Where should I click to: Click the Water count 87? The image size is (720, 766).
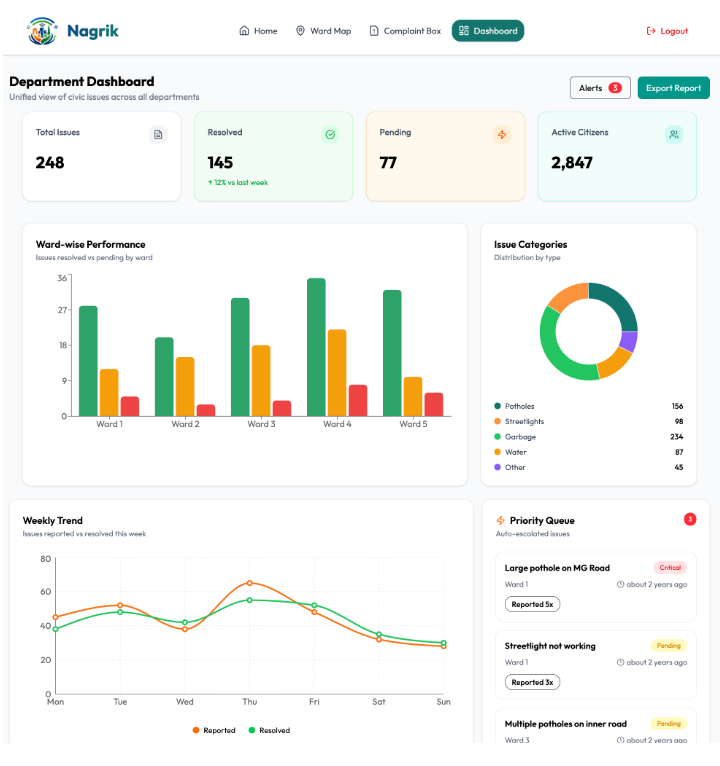[679, 452]
